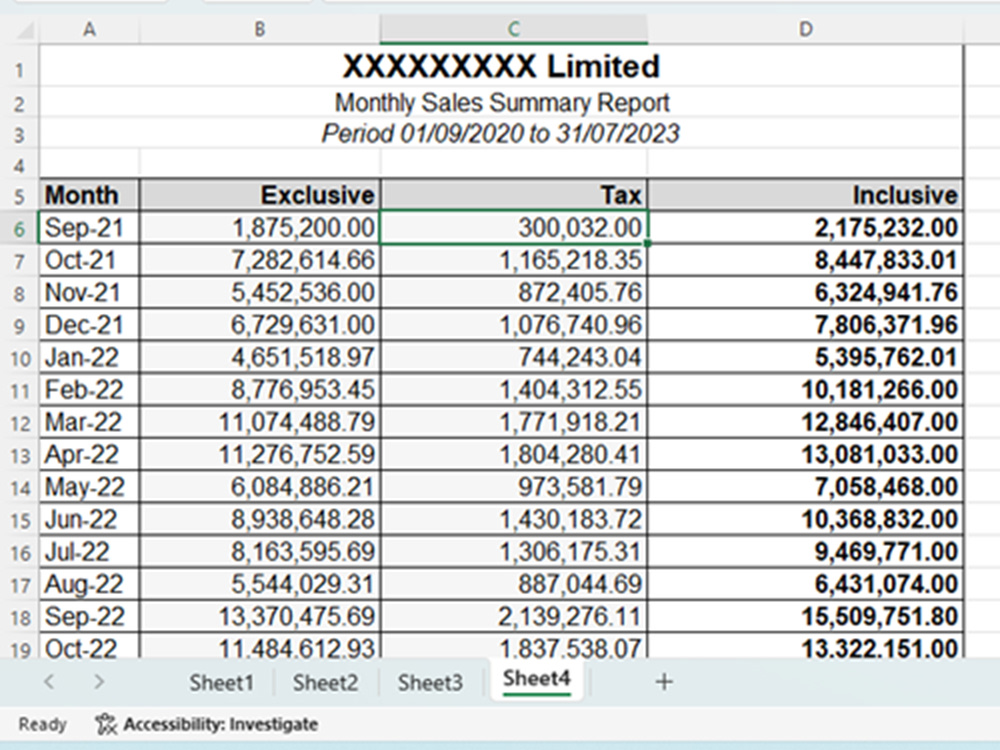This screenshot has height=750, width=1000.
Task: Click the Ready status indicator
Action: (42, 724)
